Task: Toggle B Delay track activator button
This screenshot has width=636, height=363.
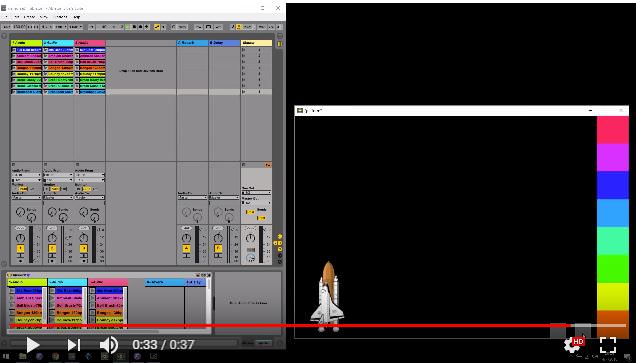Action: [218, 248]
